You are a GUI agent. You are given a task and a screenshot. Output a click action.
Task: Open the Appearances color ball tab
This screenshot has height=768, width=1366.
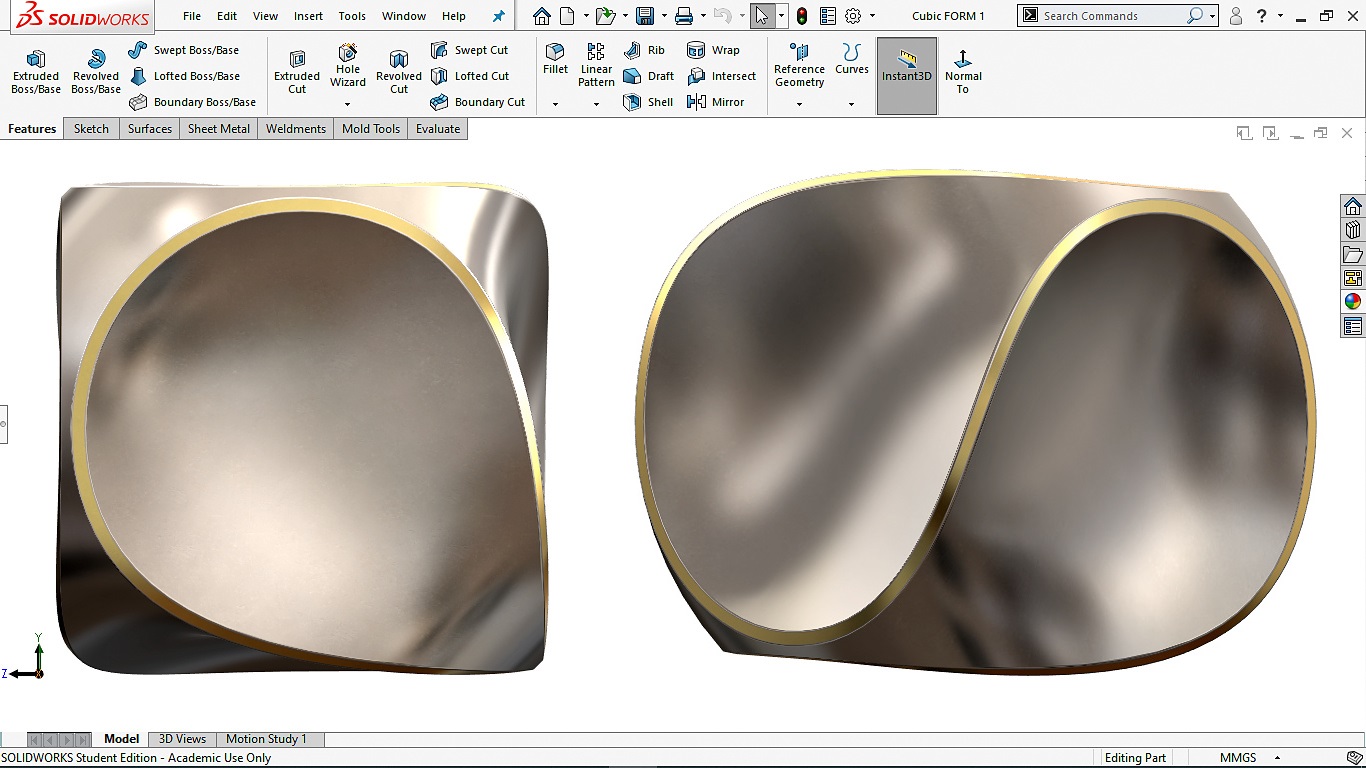pos(1353,302)
